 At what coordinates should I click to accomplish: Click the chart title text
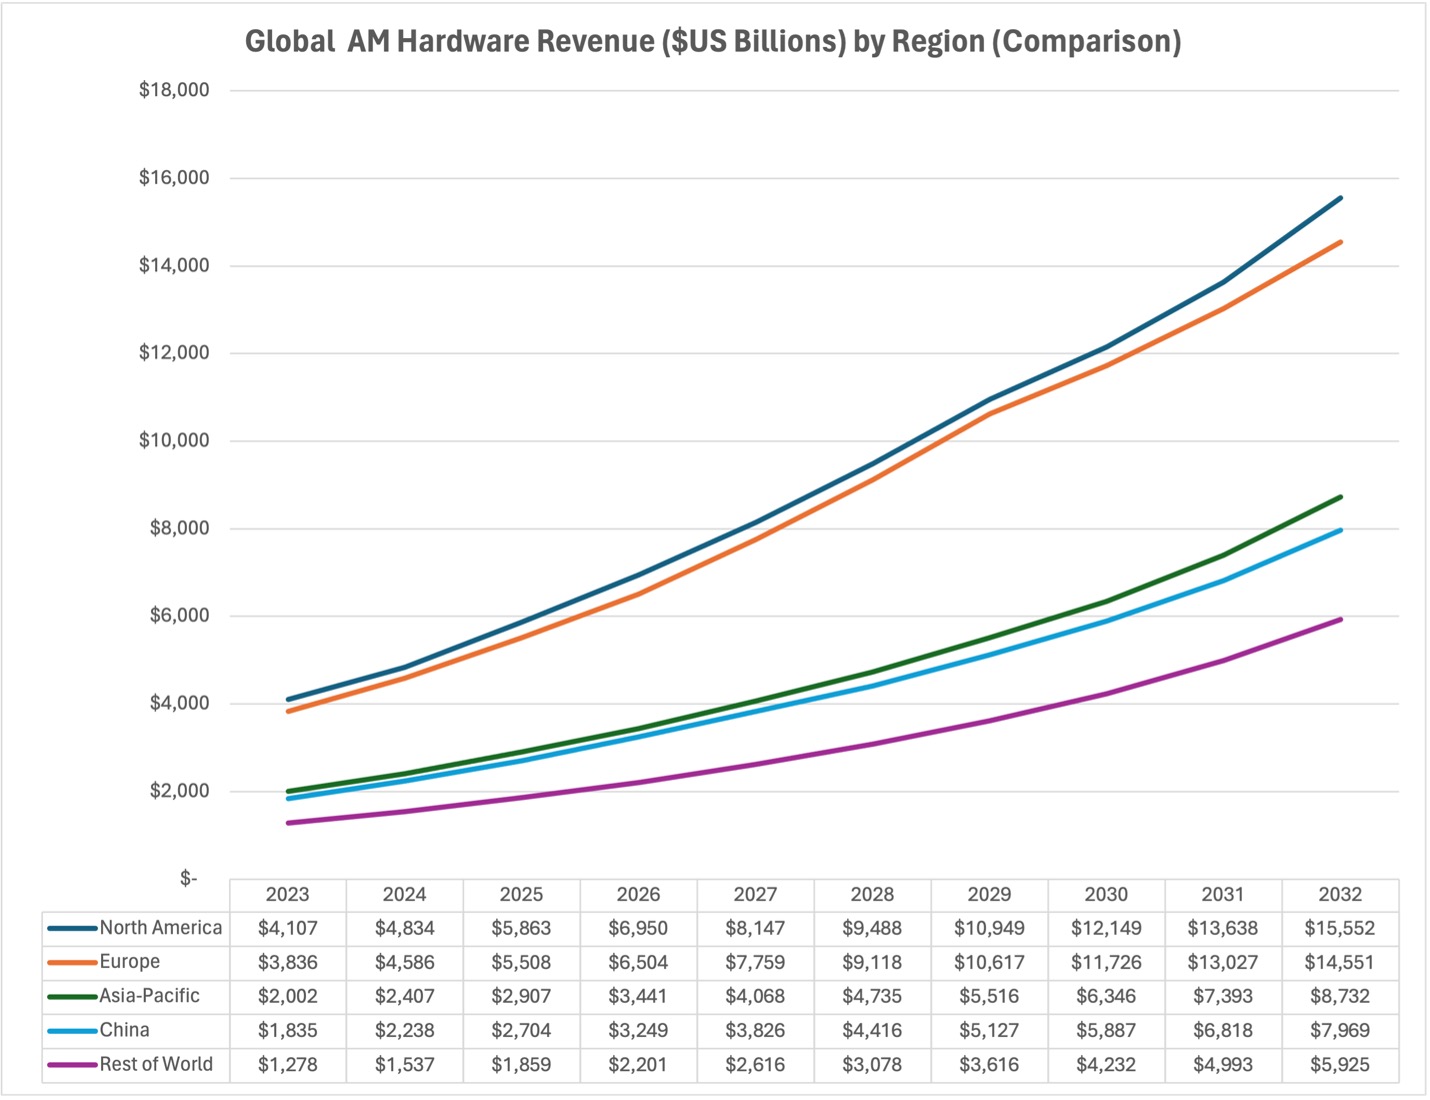[x=713, y=42]
